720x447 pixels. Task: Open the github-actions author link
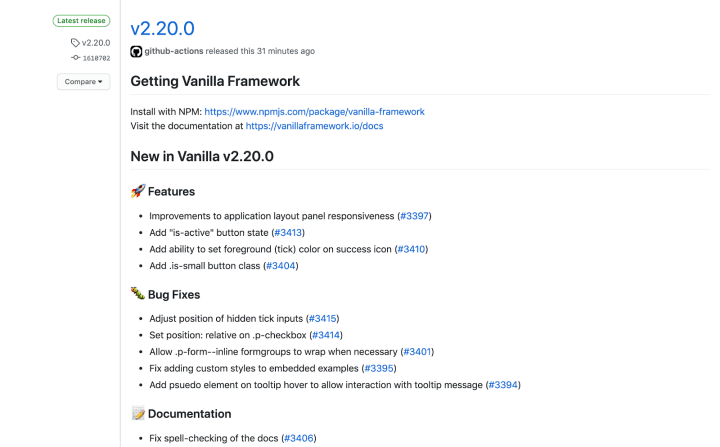174,51
